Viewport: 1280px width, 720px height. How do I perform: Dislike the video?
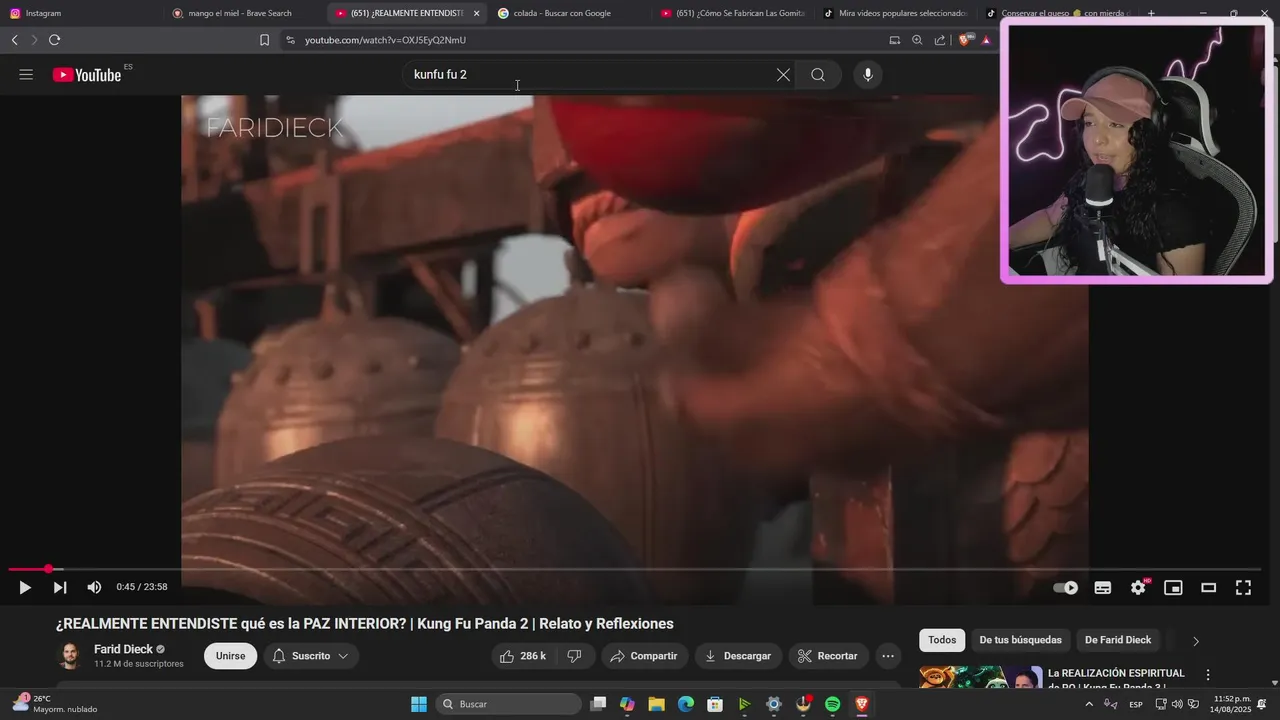pos(574,656)
